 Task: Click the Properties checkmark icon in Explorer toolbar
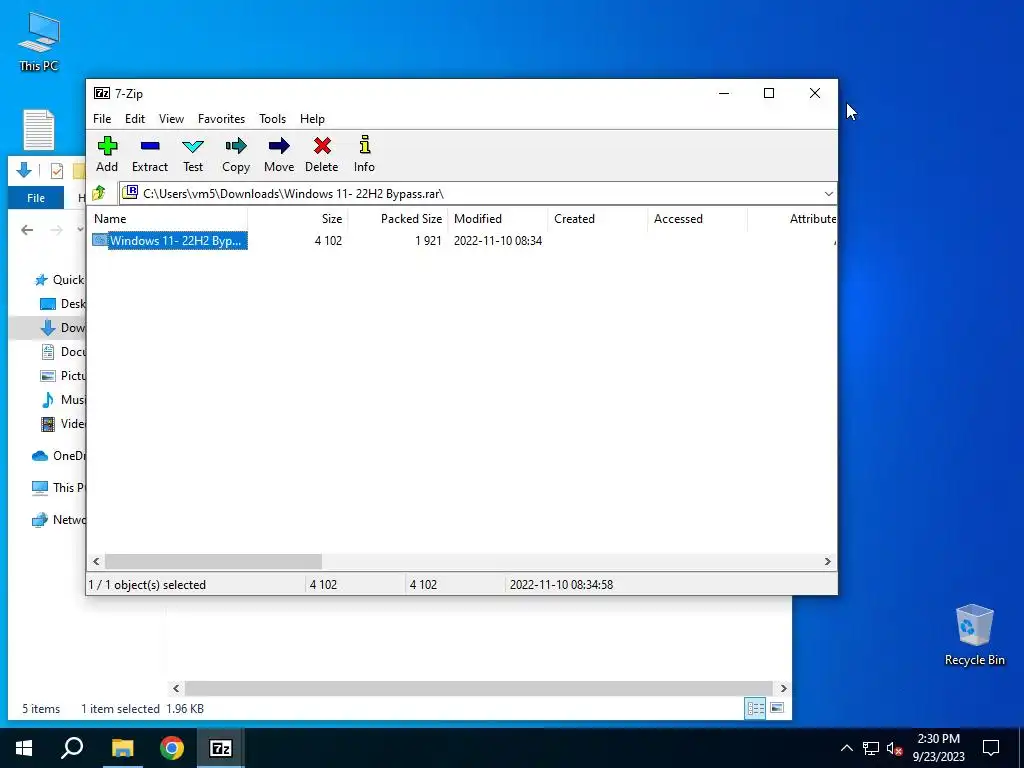click(57, 171)
